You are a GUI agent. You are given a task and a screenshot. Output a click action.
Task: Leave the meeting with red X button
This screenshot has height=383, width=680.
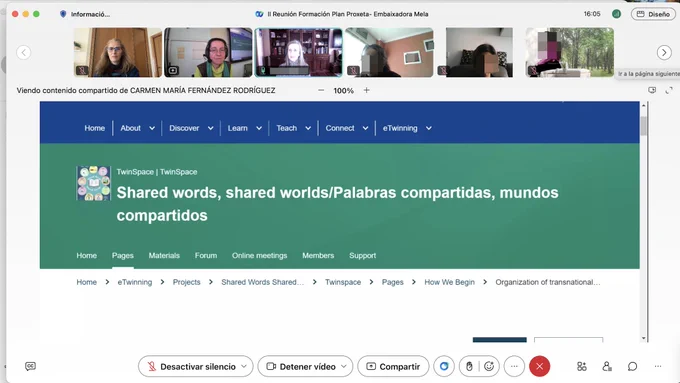(x=539, y=367)
